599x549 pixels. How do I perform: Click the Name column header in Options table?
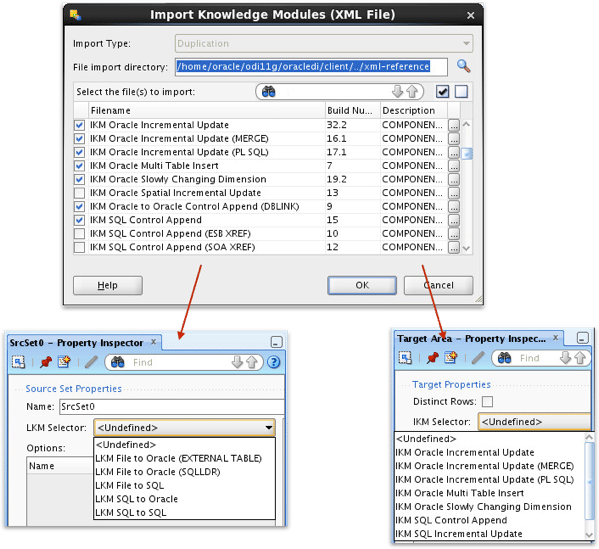[x=60, y=466]
